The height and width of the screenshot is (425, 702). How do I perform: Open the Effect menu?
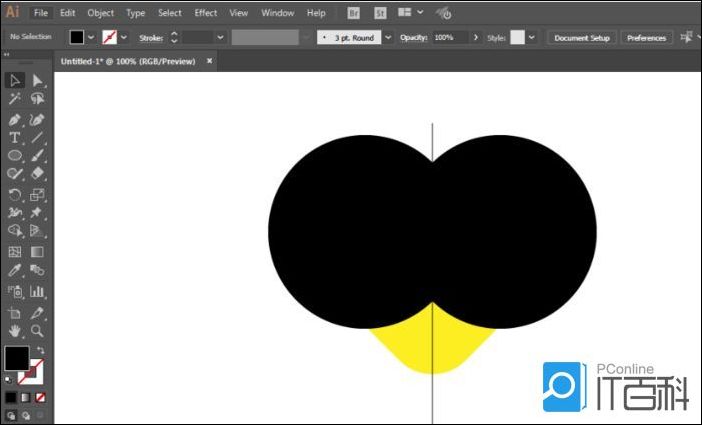(x=206, y=13)
